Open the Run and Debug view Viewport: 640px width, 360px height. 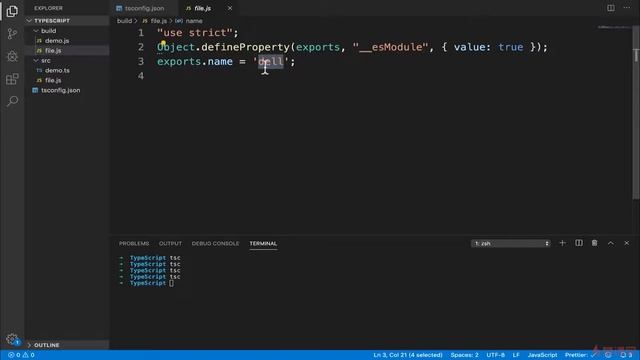click(12, 56)
